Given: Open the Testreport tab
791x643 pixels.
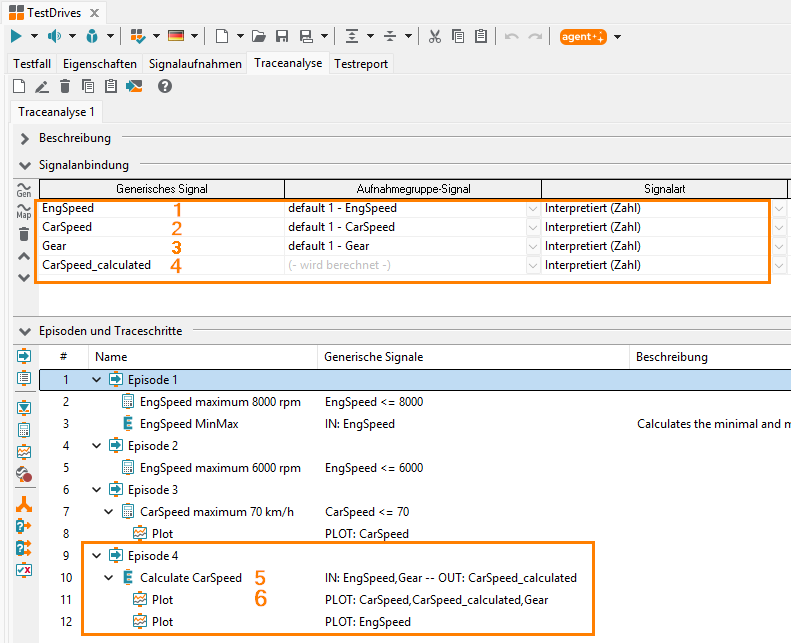Looking at the screenshot, I should [x=361, y=64].
